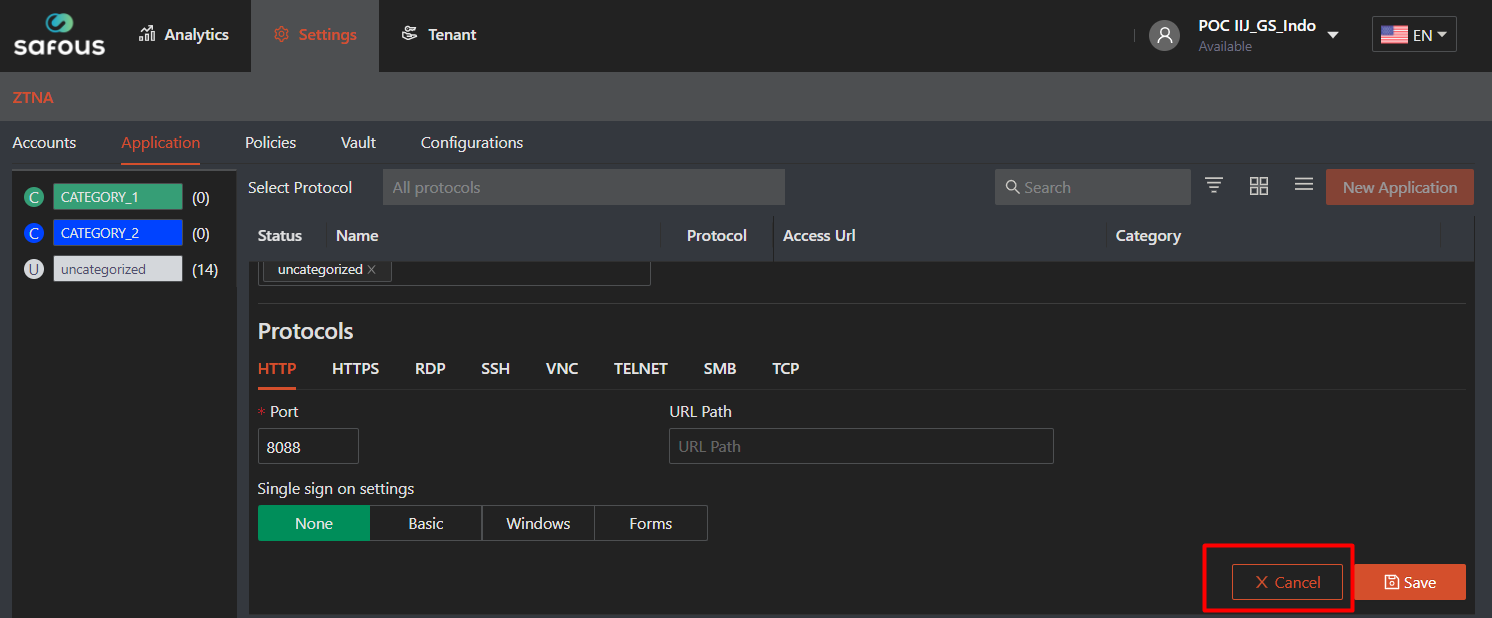Select Windows single sign on option

coord(538,523)
